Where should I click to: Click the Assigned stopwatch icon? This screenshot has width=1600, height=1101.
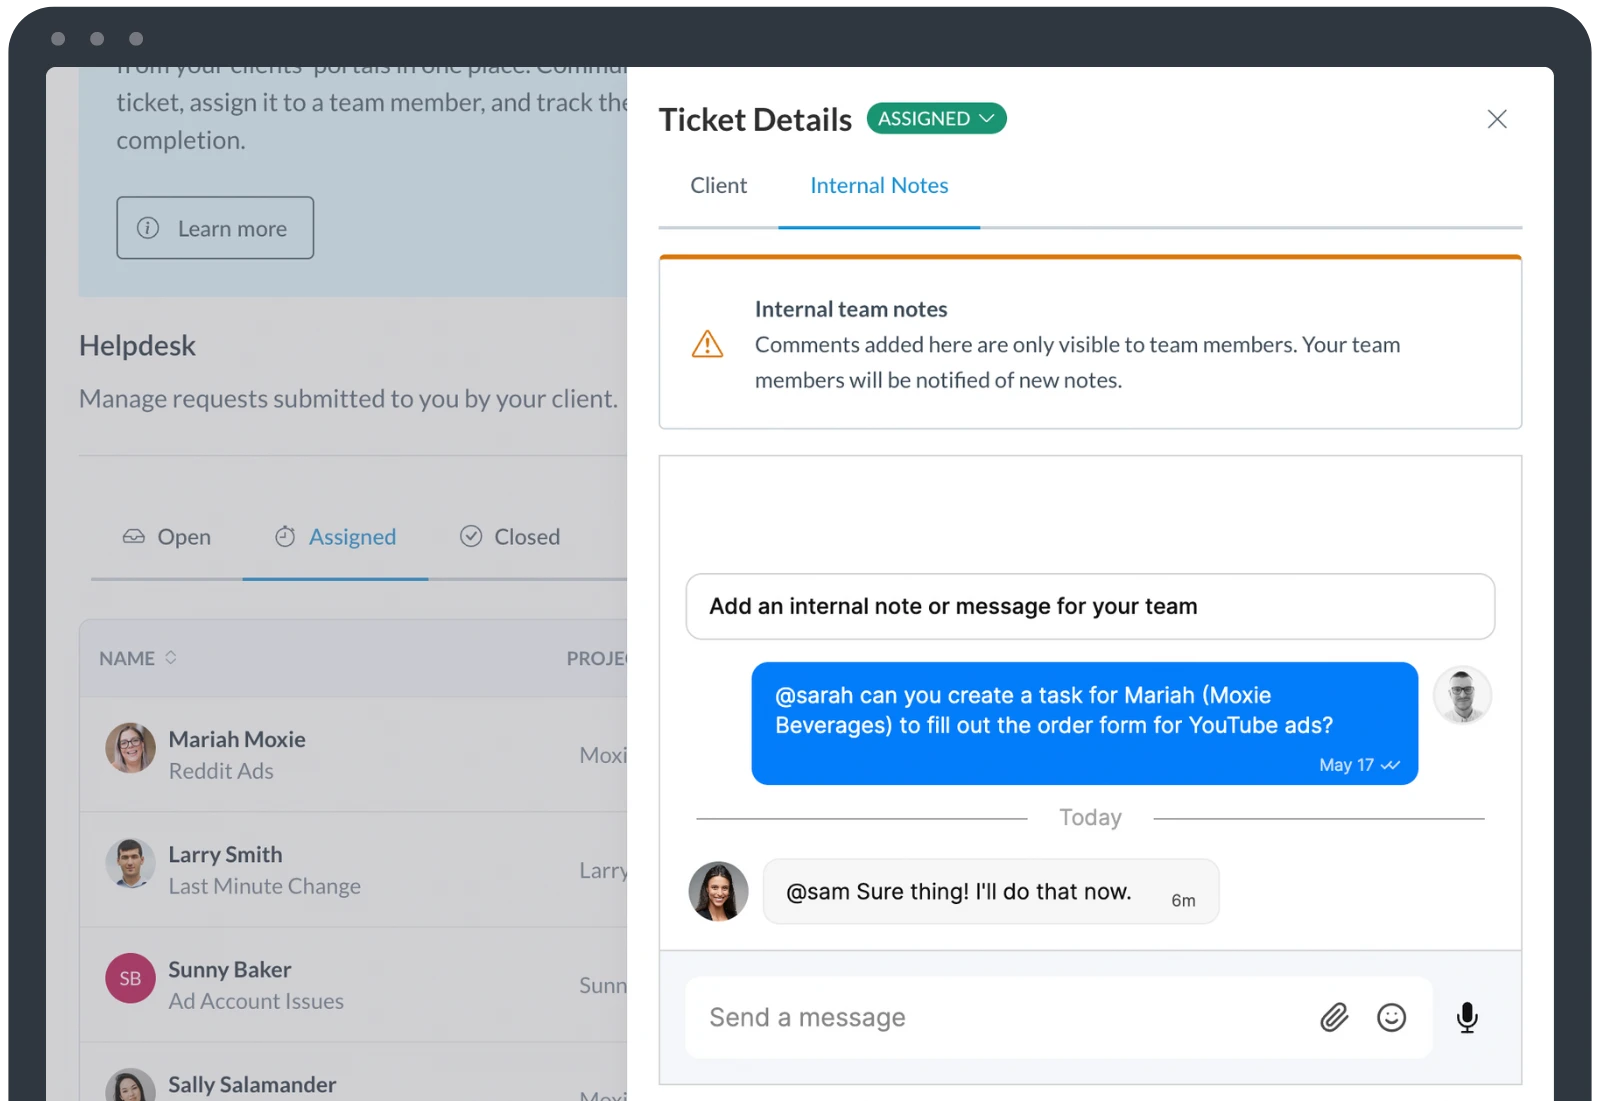pos(284,536)
